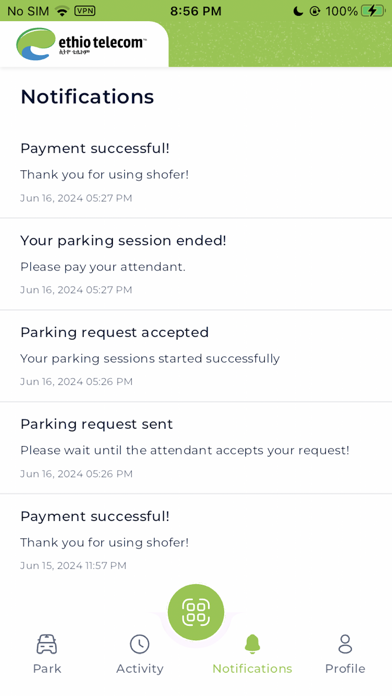The image size is (392, 696).
Task: Tap the QR code scan button
Action: tap(196, 612)
